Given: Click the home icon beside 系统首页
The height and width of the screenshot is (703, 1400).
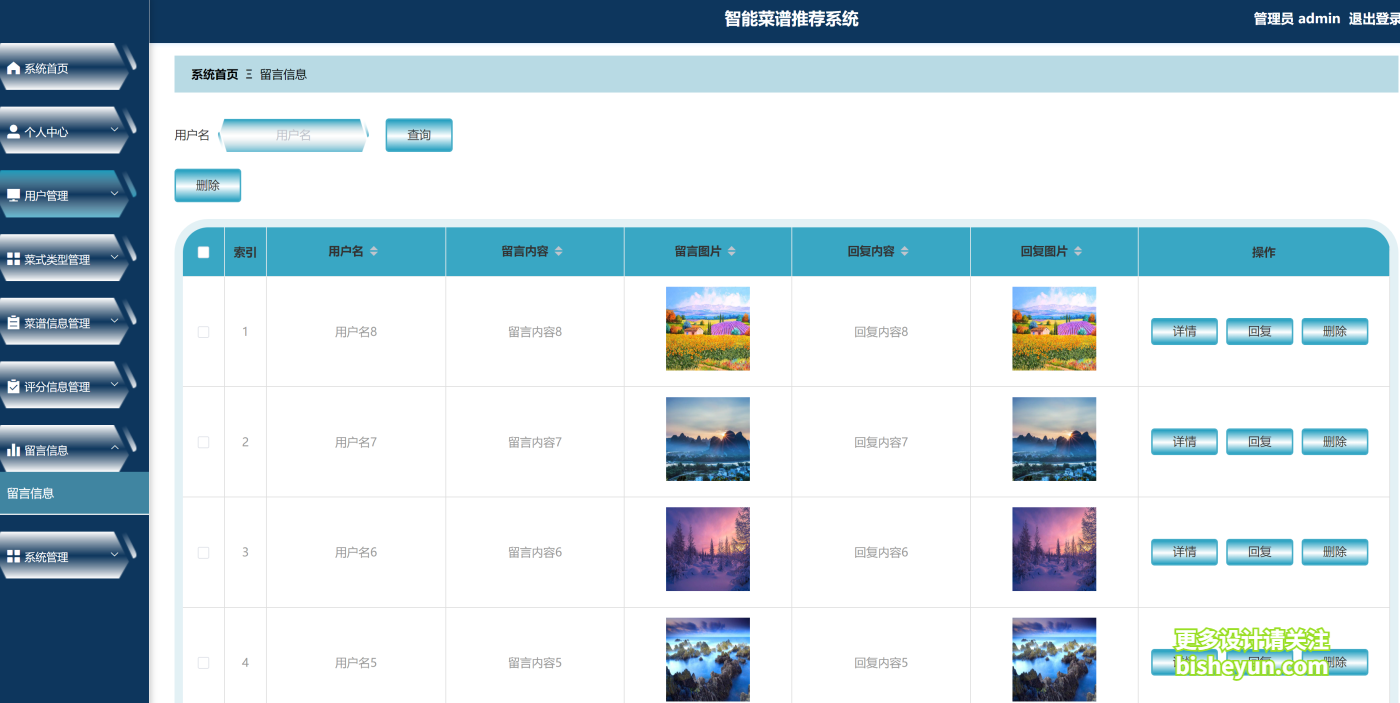Looking at the screenshot, I should click(x=13, y=68).
